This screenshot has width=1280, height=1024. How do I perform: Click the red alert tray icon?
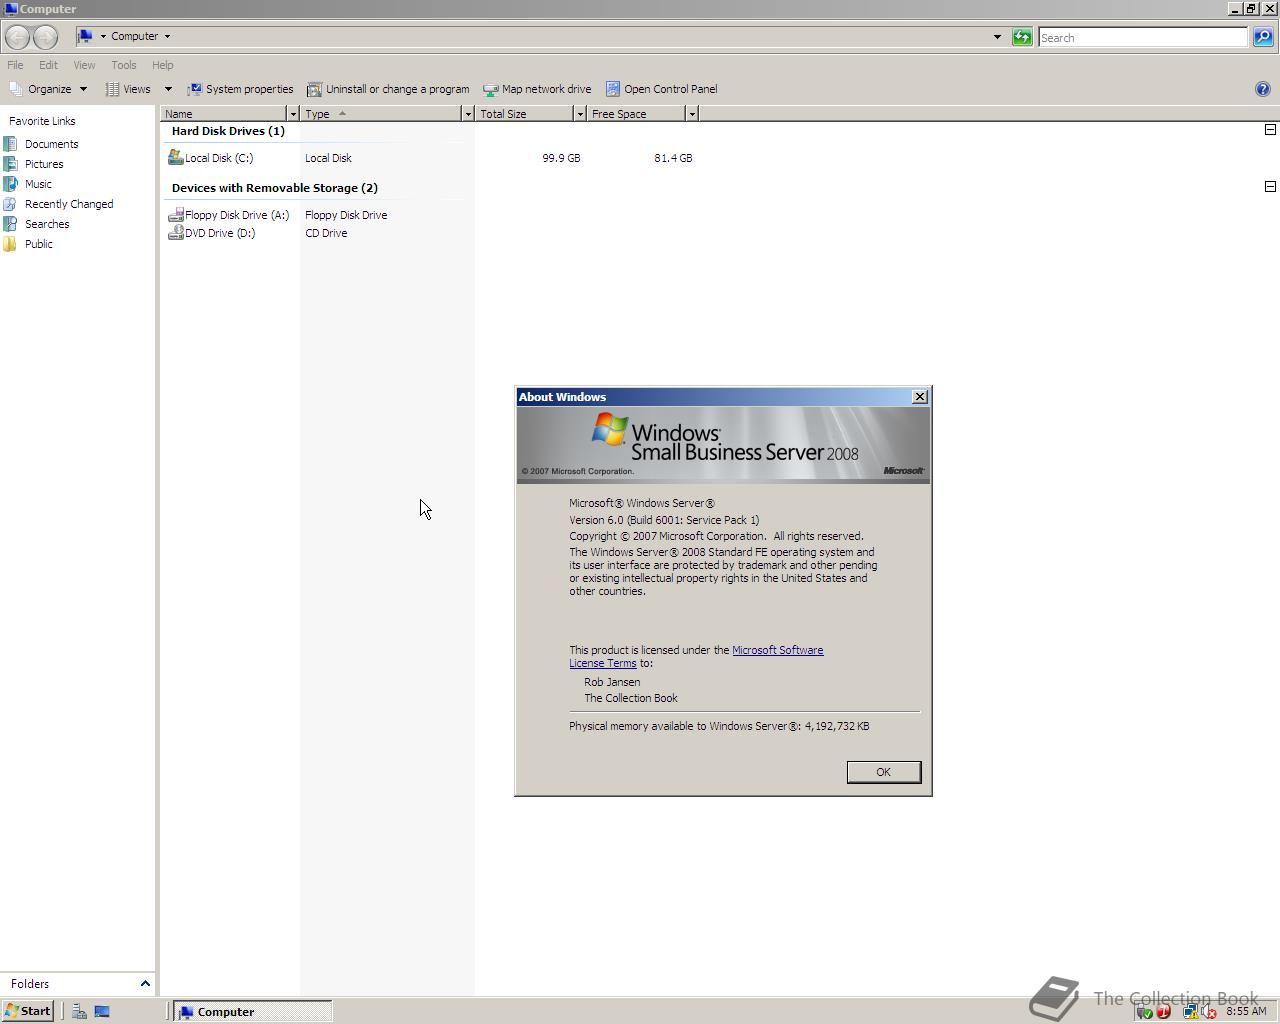(x=1163, y=1012)
